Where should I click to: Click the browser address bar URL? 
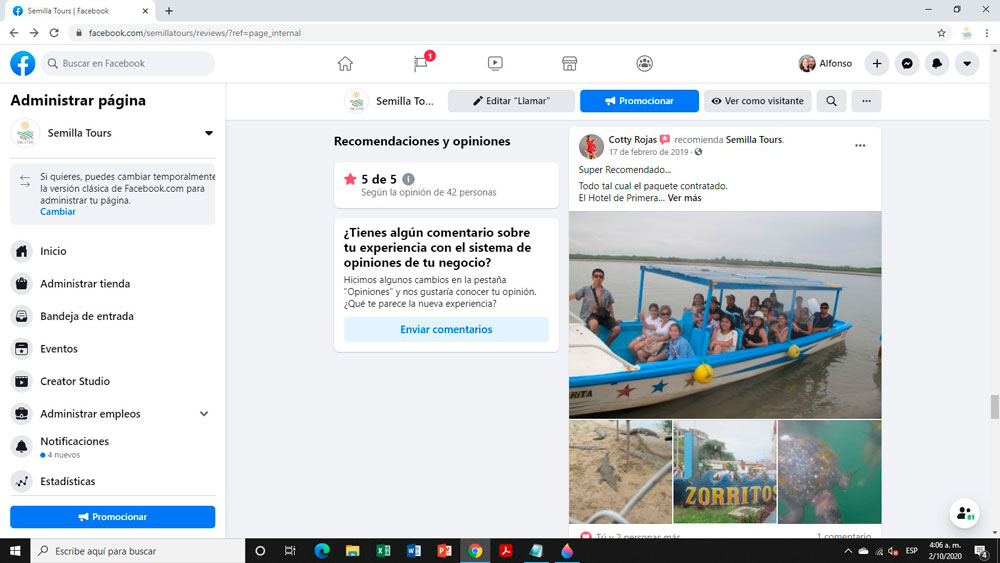coord(195,33)
